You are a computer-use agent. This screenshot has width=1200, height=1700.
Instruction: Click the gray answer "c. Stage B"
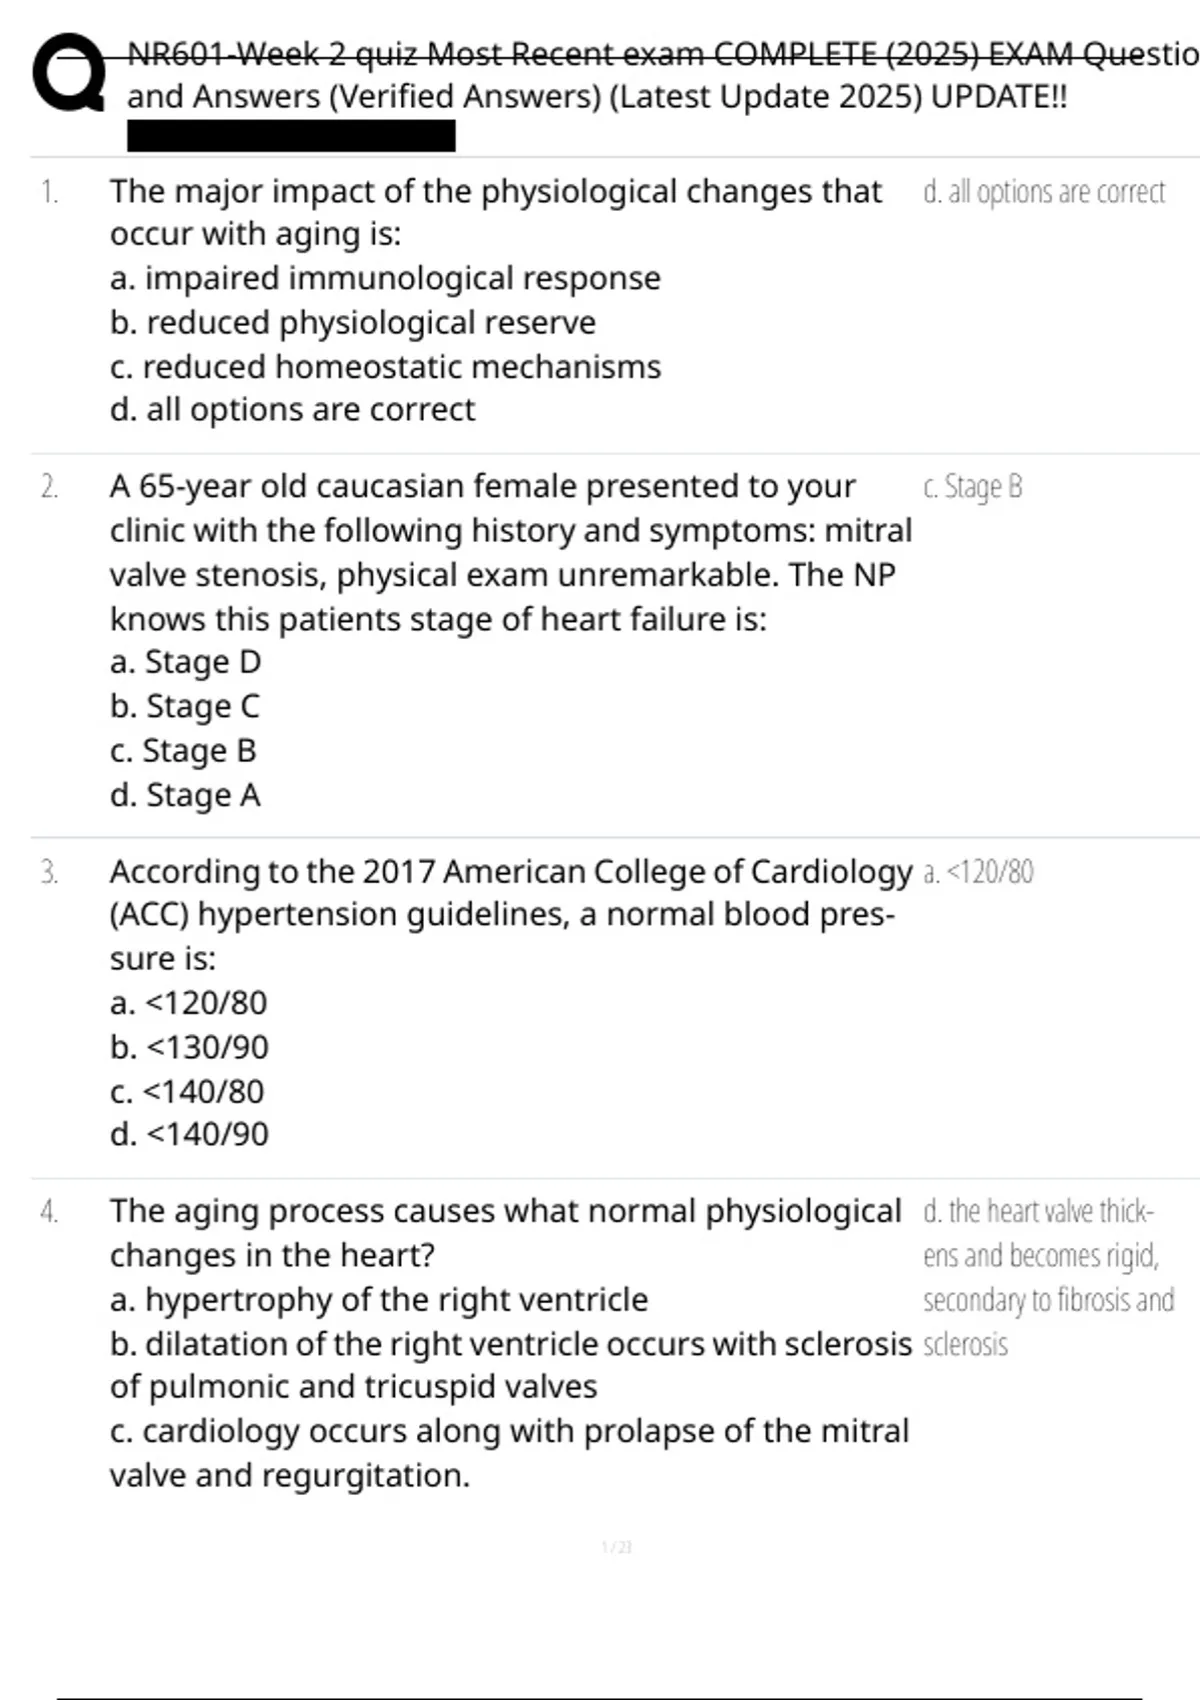click(972, 487)
